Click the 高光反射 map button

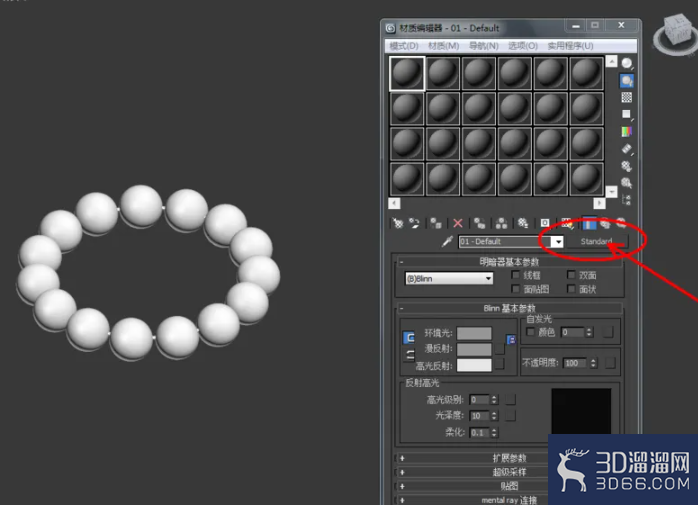[500, 364]
